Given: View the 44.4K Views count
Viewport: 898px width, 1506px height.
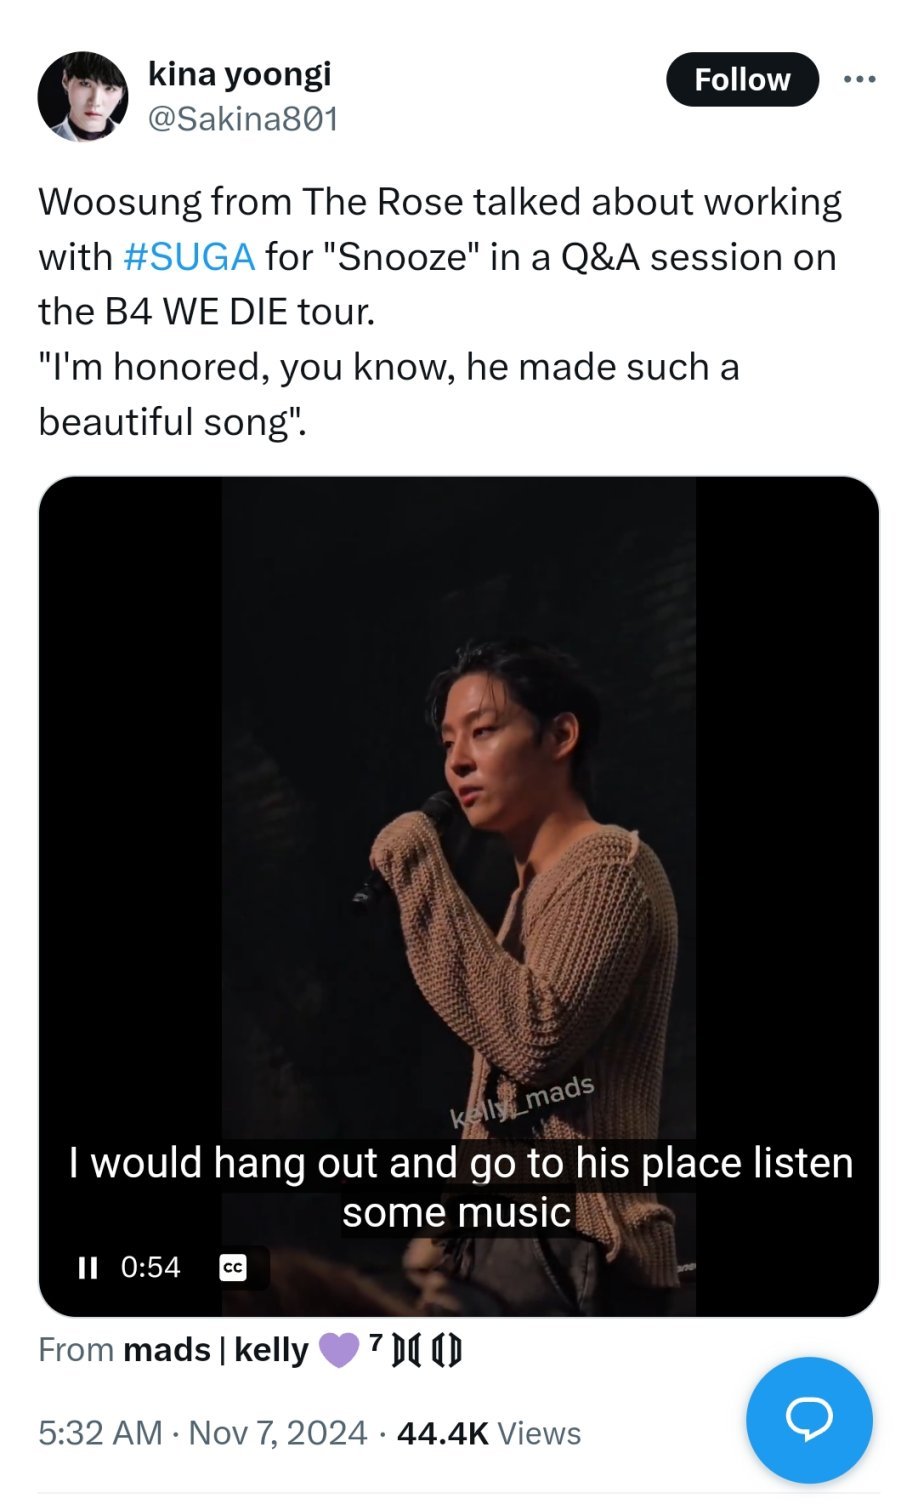Looking at the screenshot, I should 488,1433.
